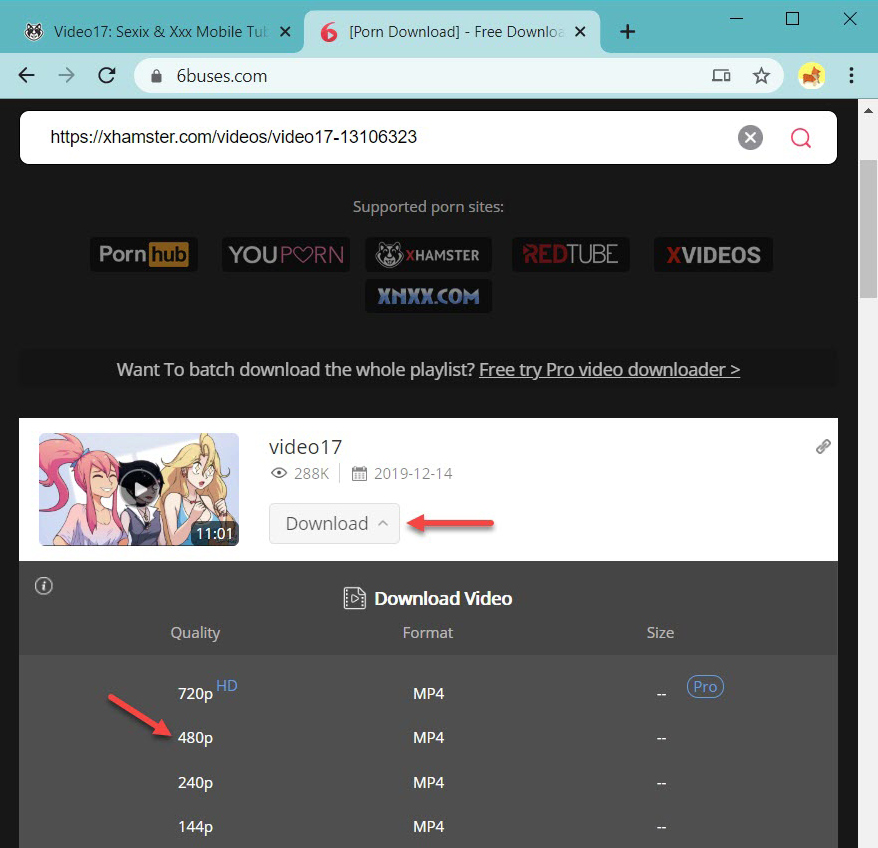Click the XNXX.COM site logo
The width and height of the screenshot is (878, 848).
click(428, 296)
